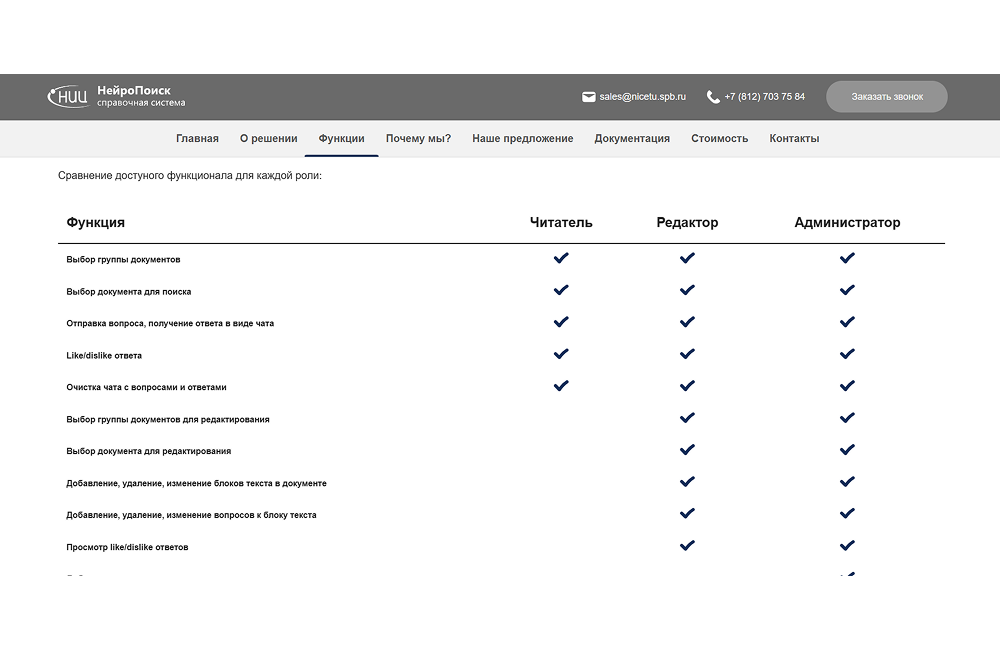Click the sales@nicetu.spb.ru email link
This screenshot has width=1000, height=650.
pyautogui.click(x=643, y=97)
